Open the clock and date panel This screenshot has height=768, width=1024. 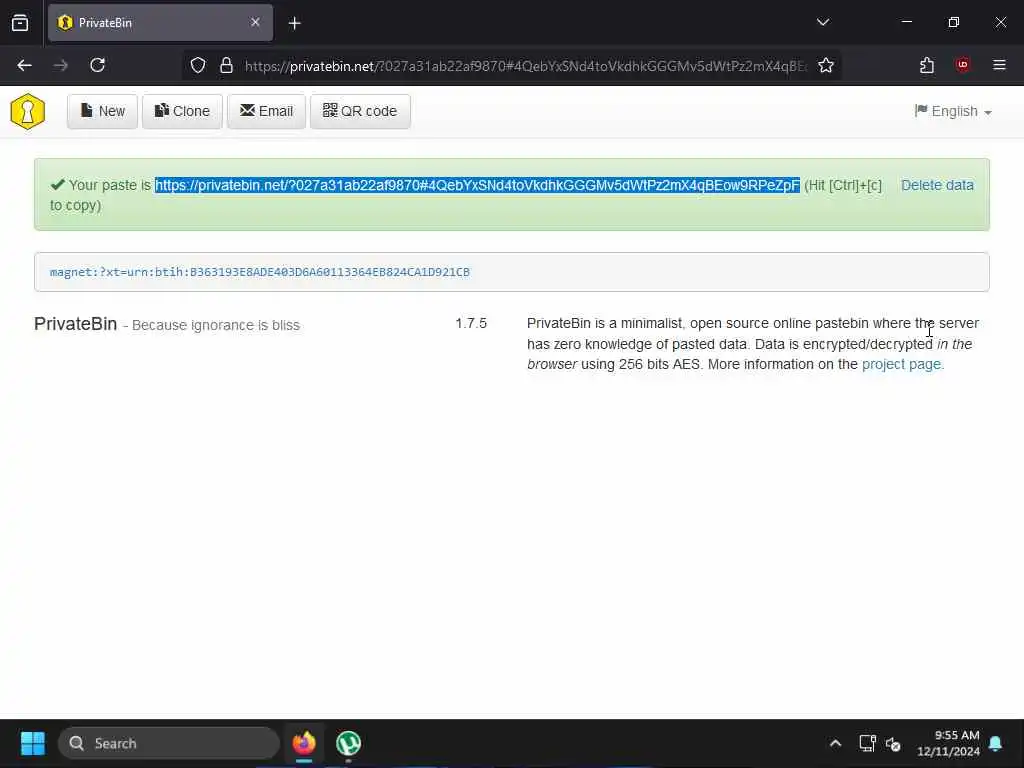click(x=948, y=743)
